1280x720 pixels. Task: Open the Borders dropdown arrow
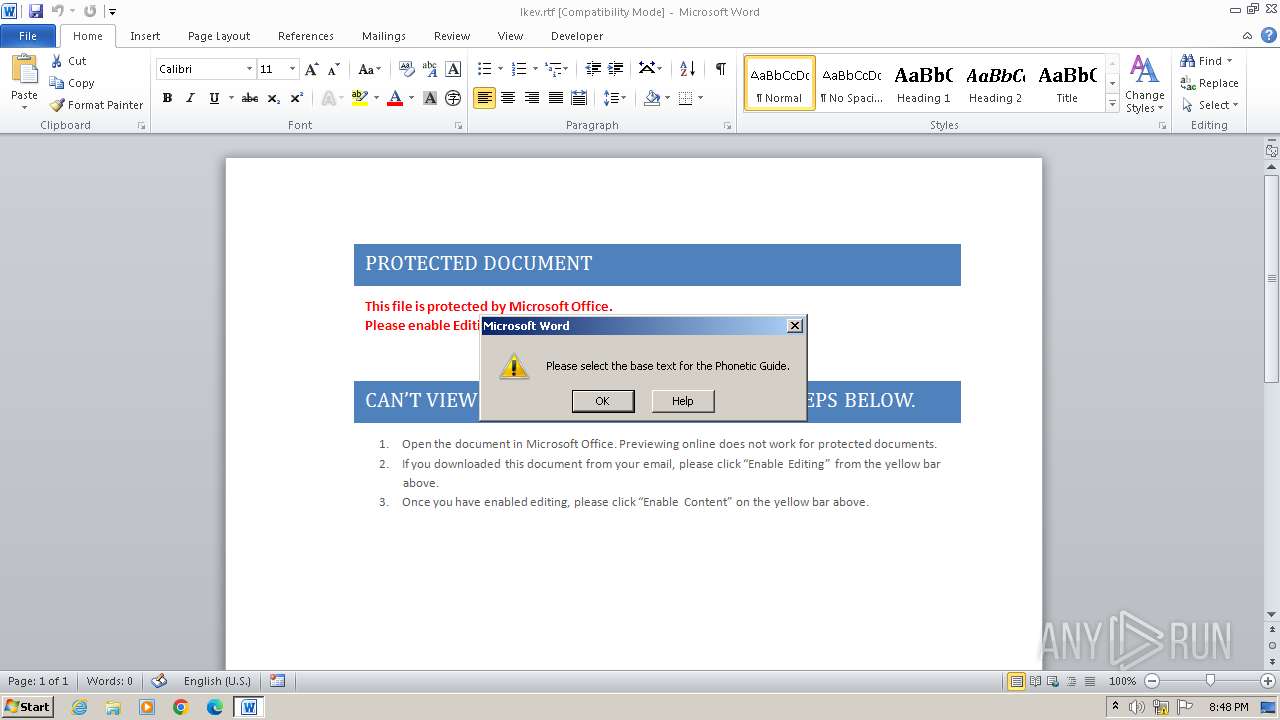pyautogui.click(x=700, y=98)
